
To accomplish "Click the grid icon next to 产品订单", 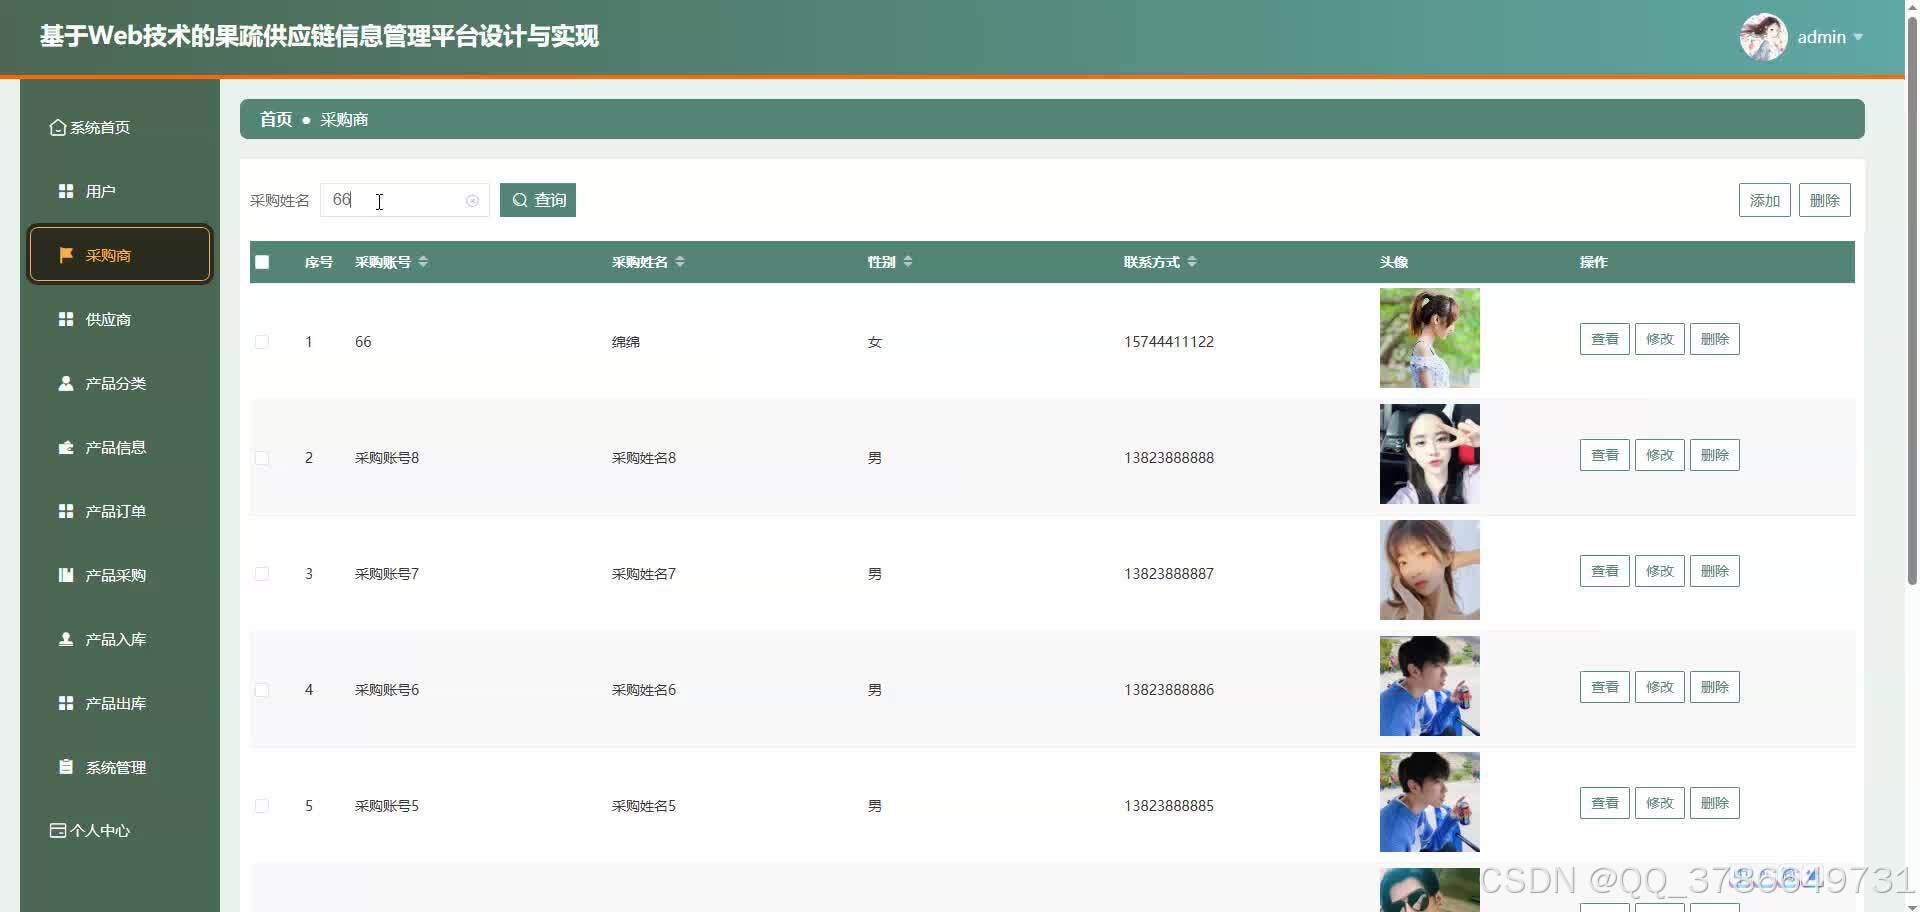I will pos(66,511).
